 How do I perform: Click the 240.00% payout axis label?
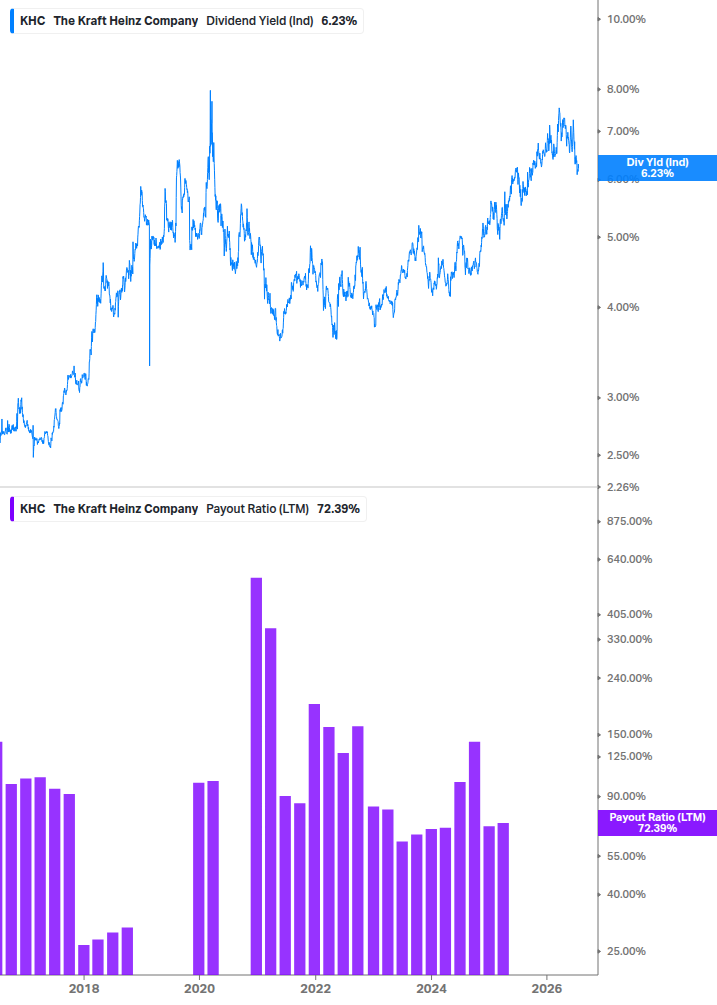pyautogui.click(x=629, y=678)
